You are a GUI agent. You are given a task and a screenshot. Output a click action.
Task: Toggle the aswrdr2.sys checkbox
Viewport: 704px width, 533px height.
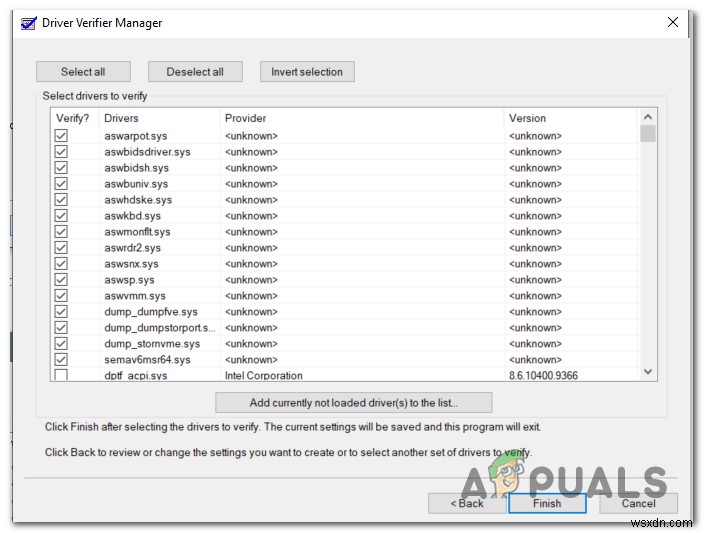pos(61,248)
